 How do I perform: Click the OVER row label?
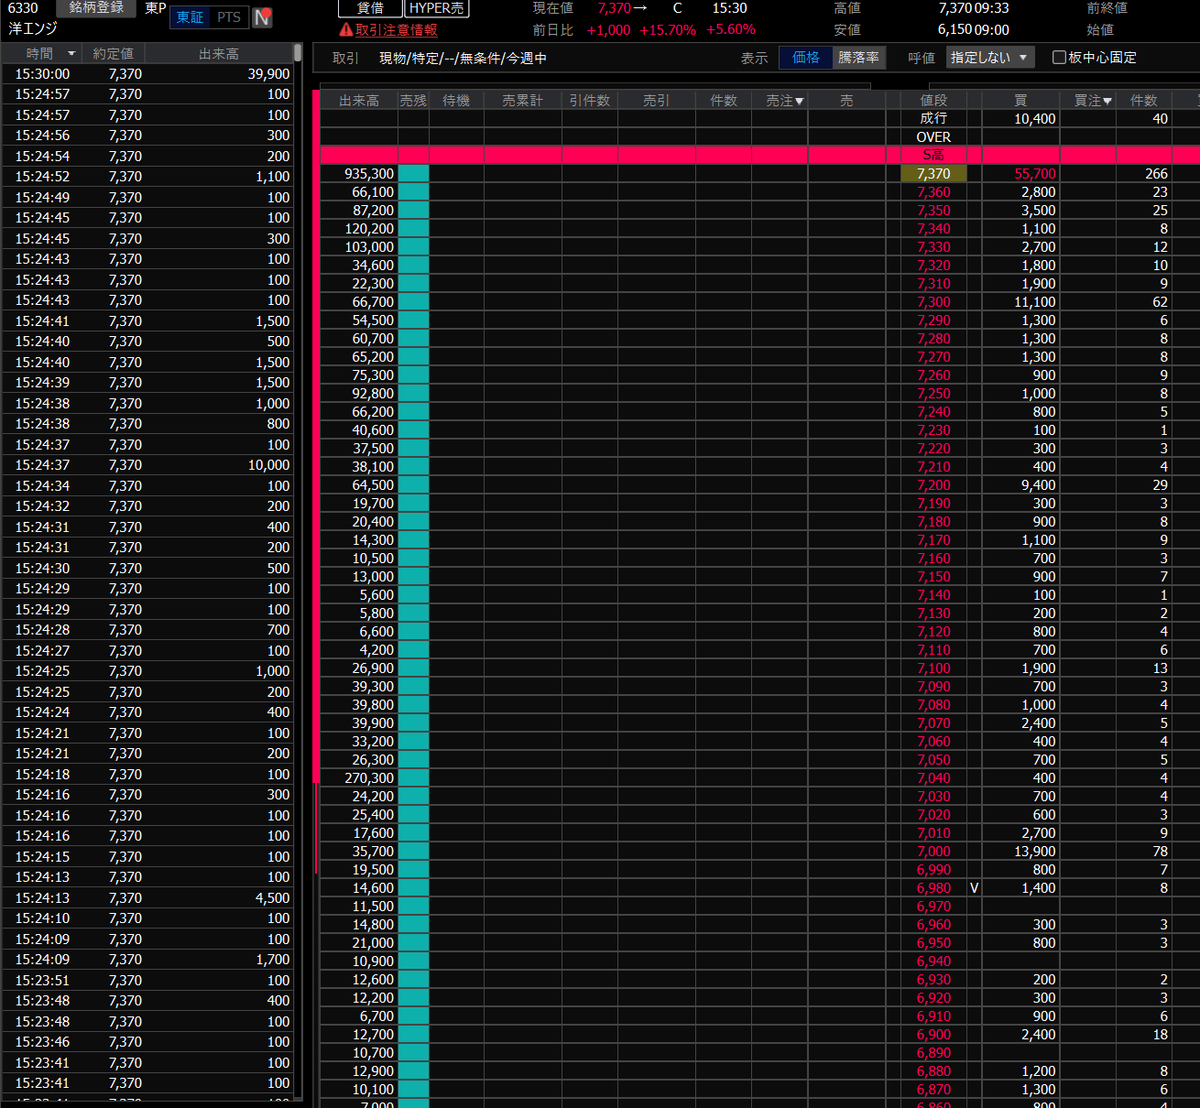933,137
